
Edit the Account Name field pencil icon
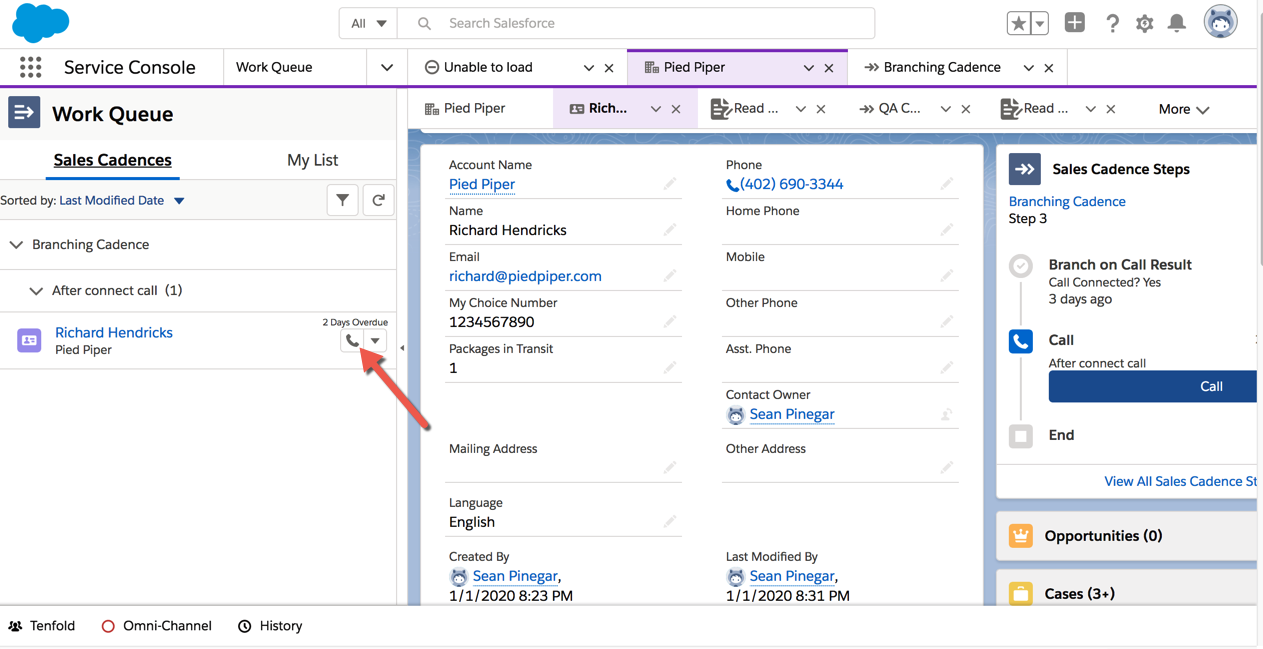670,184
